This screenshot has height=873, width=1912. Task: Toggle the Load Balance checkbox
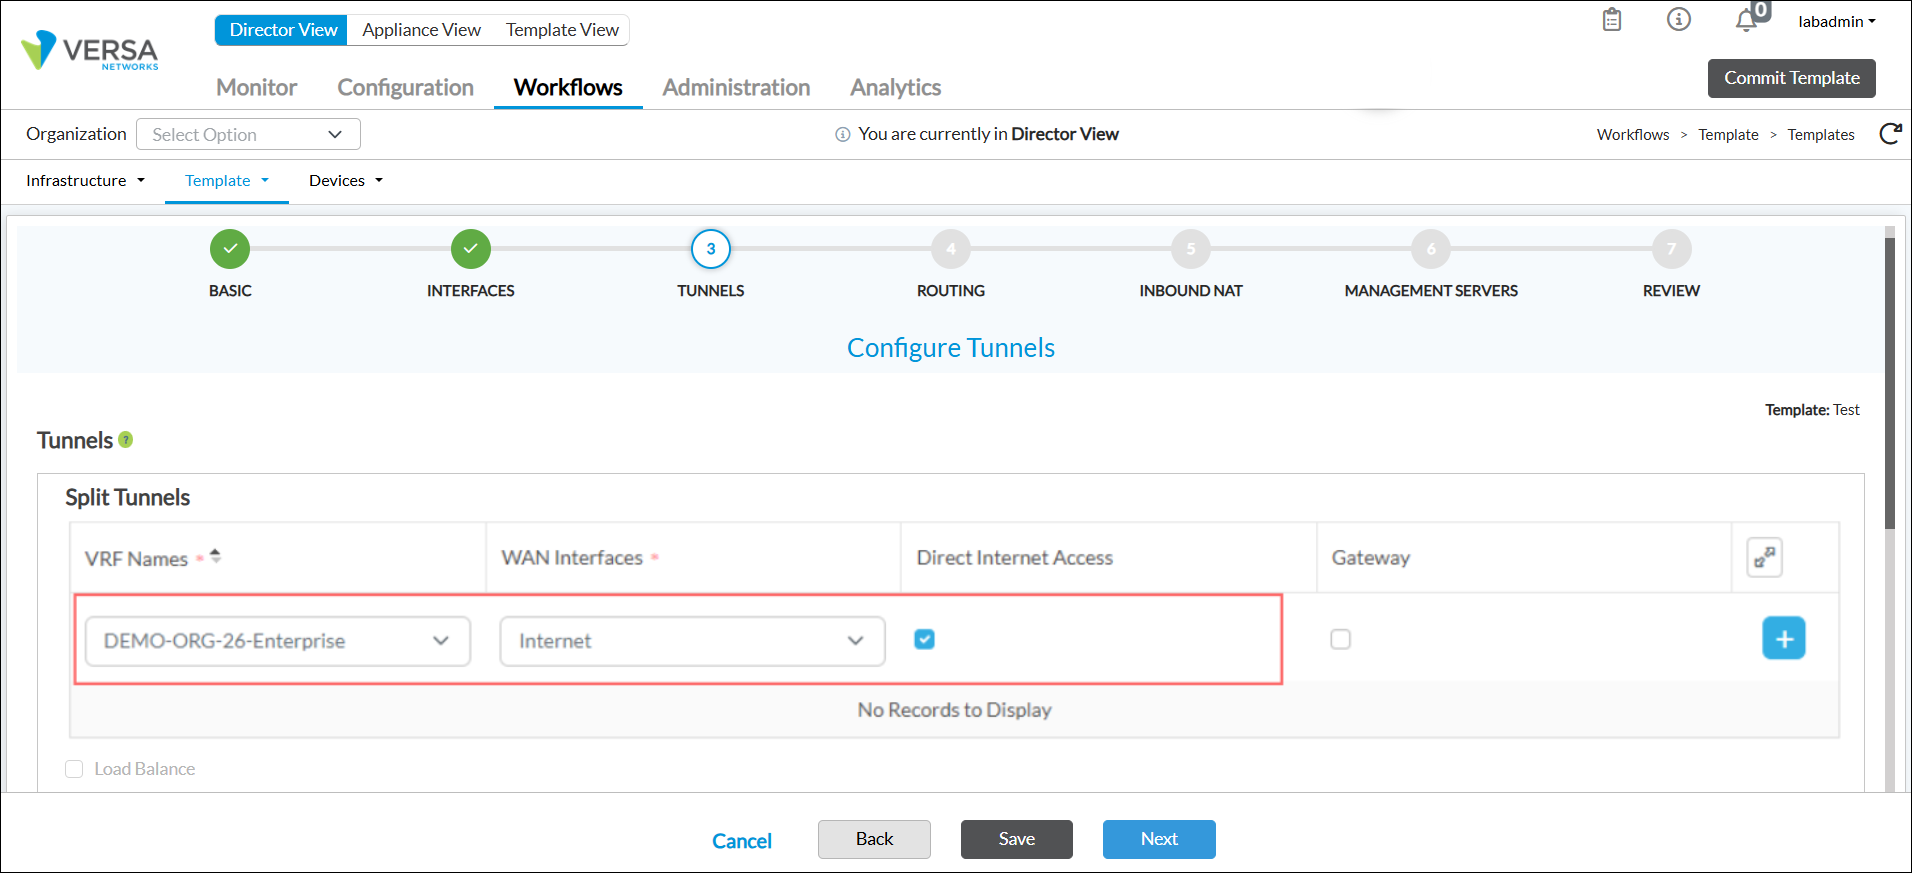[x=74, y=769]
